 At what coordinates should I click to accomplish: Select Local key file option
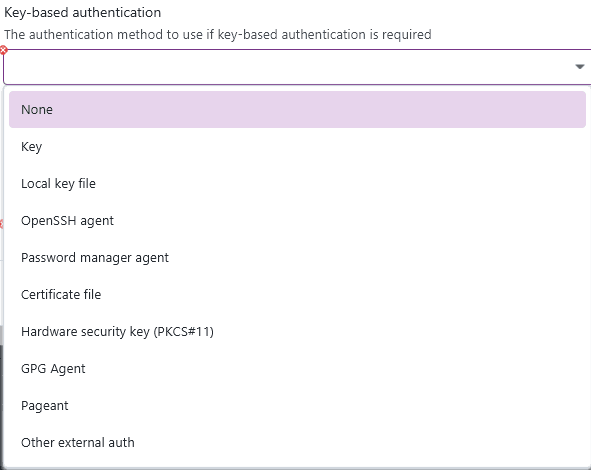(297, 184)
